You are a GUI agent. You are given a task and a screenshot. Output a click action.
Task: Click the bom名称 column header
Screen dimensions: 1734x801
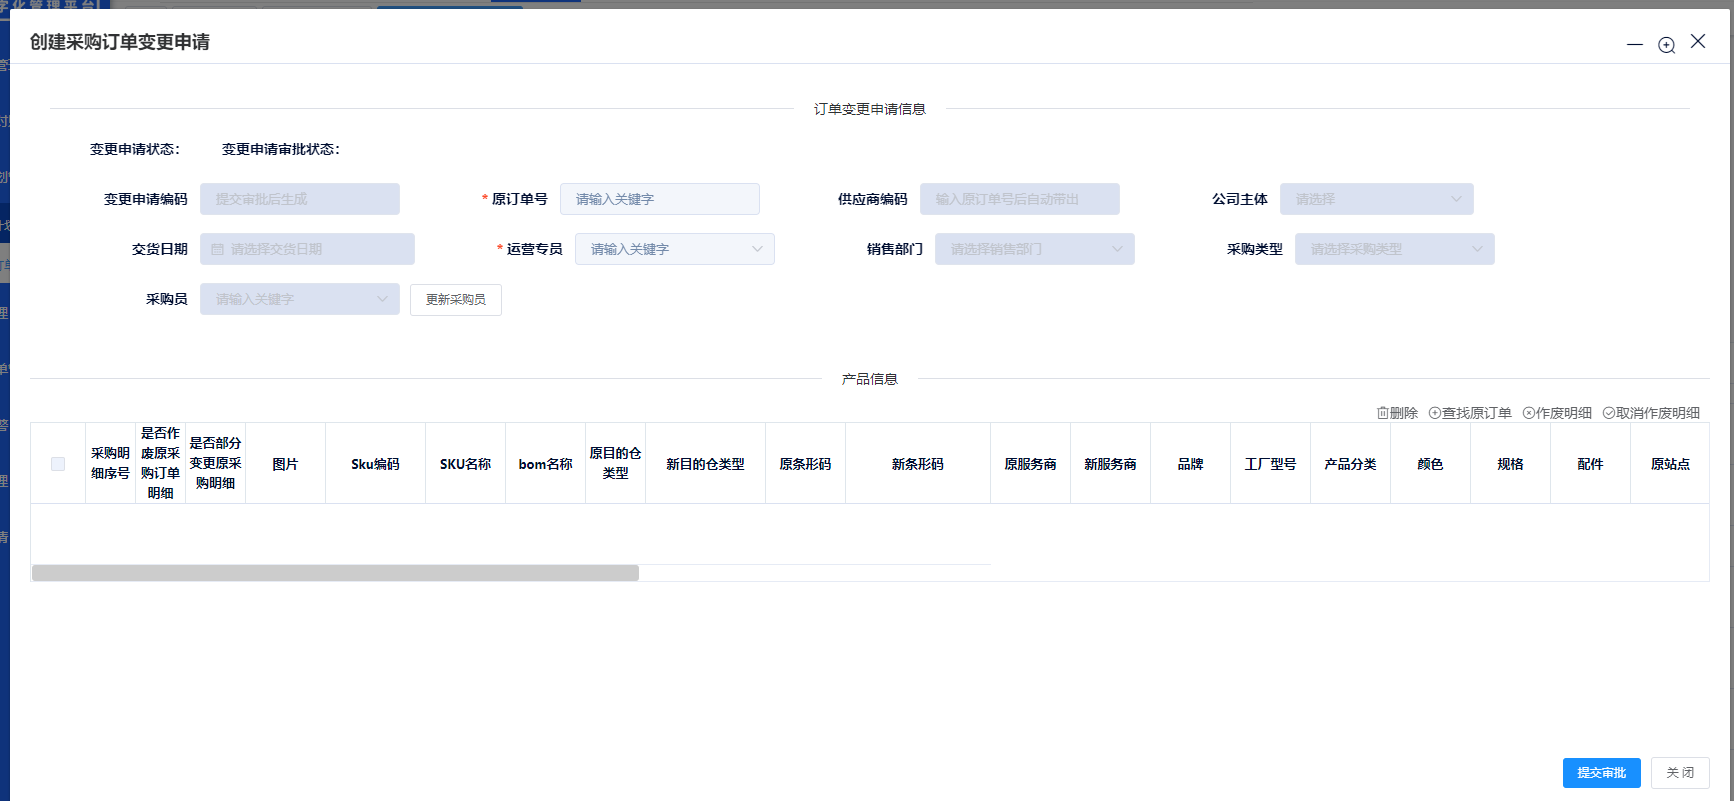(545, 464)
